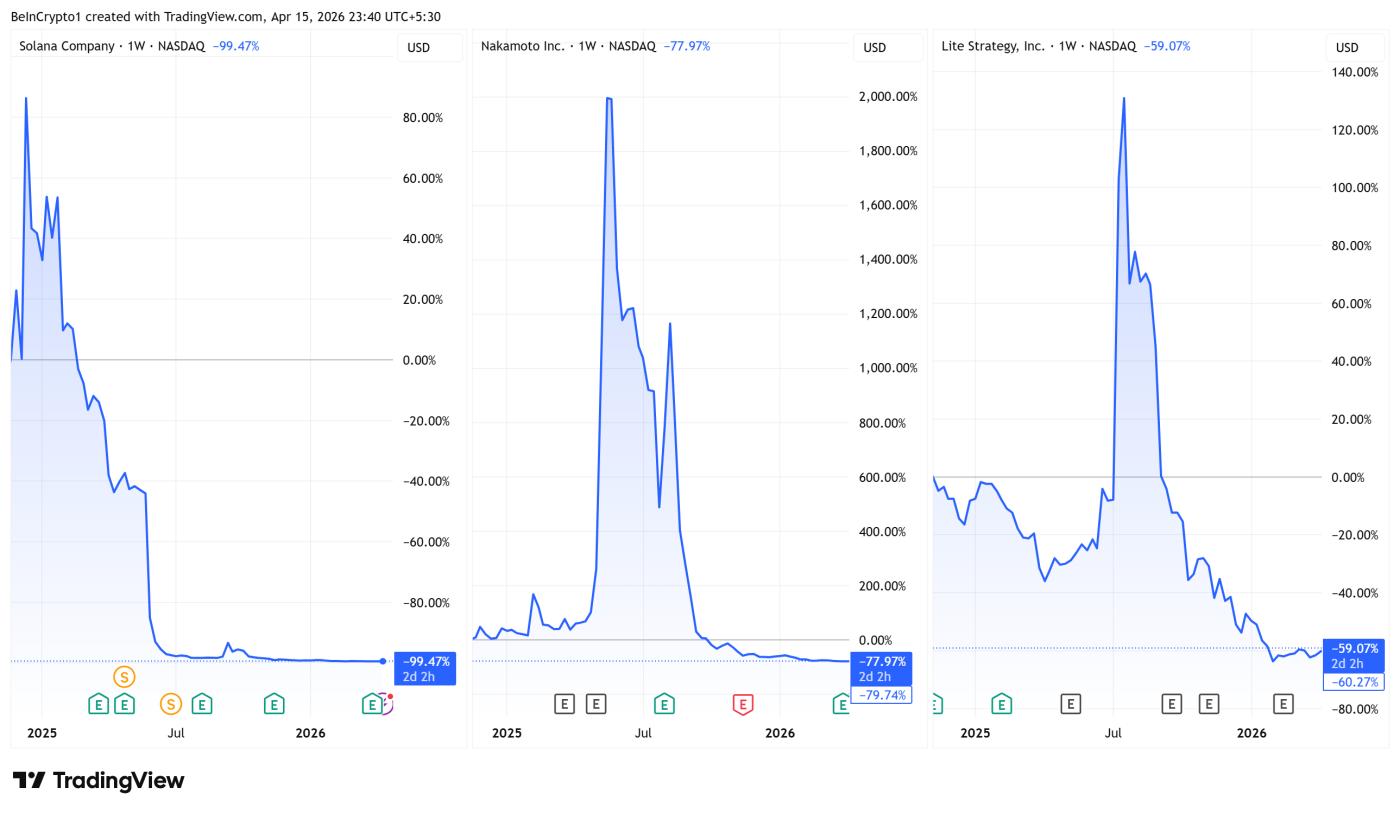Click the −99.47% price label on Solana axis
Screen dimensions: 1400x813
click(425, 661)
